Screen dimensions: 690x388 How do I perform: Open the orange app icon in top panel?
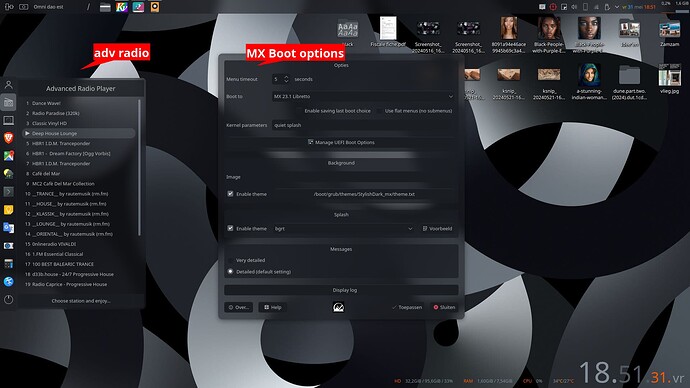[155, 7]
